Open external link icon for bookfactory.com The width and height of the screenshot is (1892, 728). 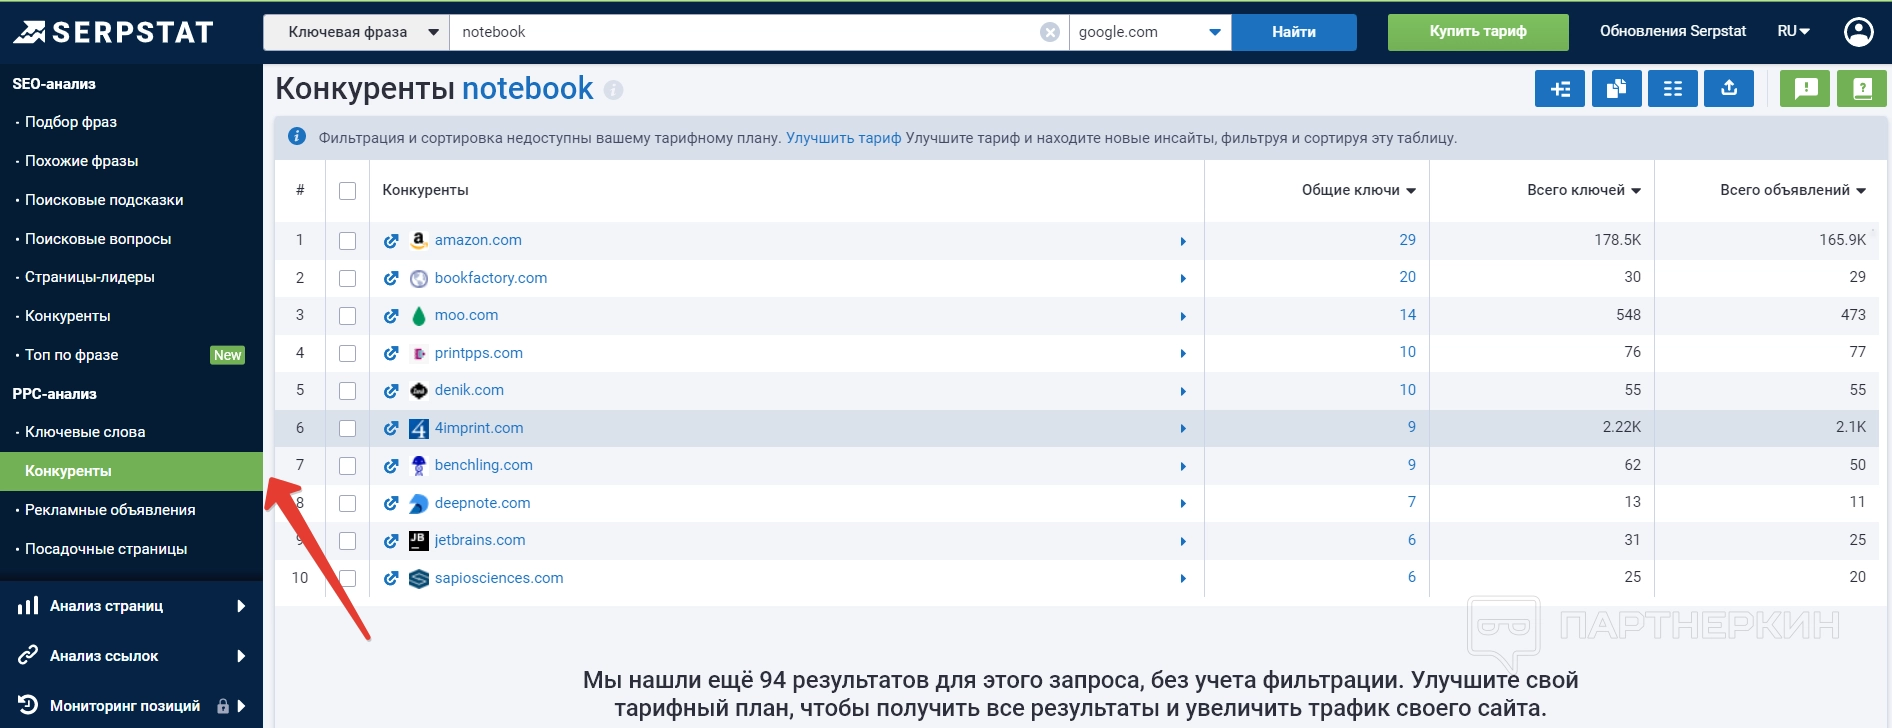(x=391, y=279)
